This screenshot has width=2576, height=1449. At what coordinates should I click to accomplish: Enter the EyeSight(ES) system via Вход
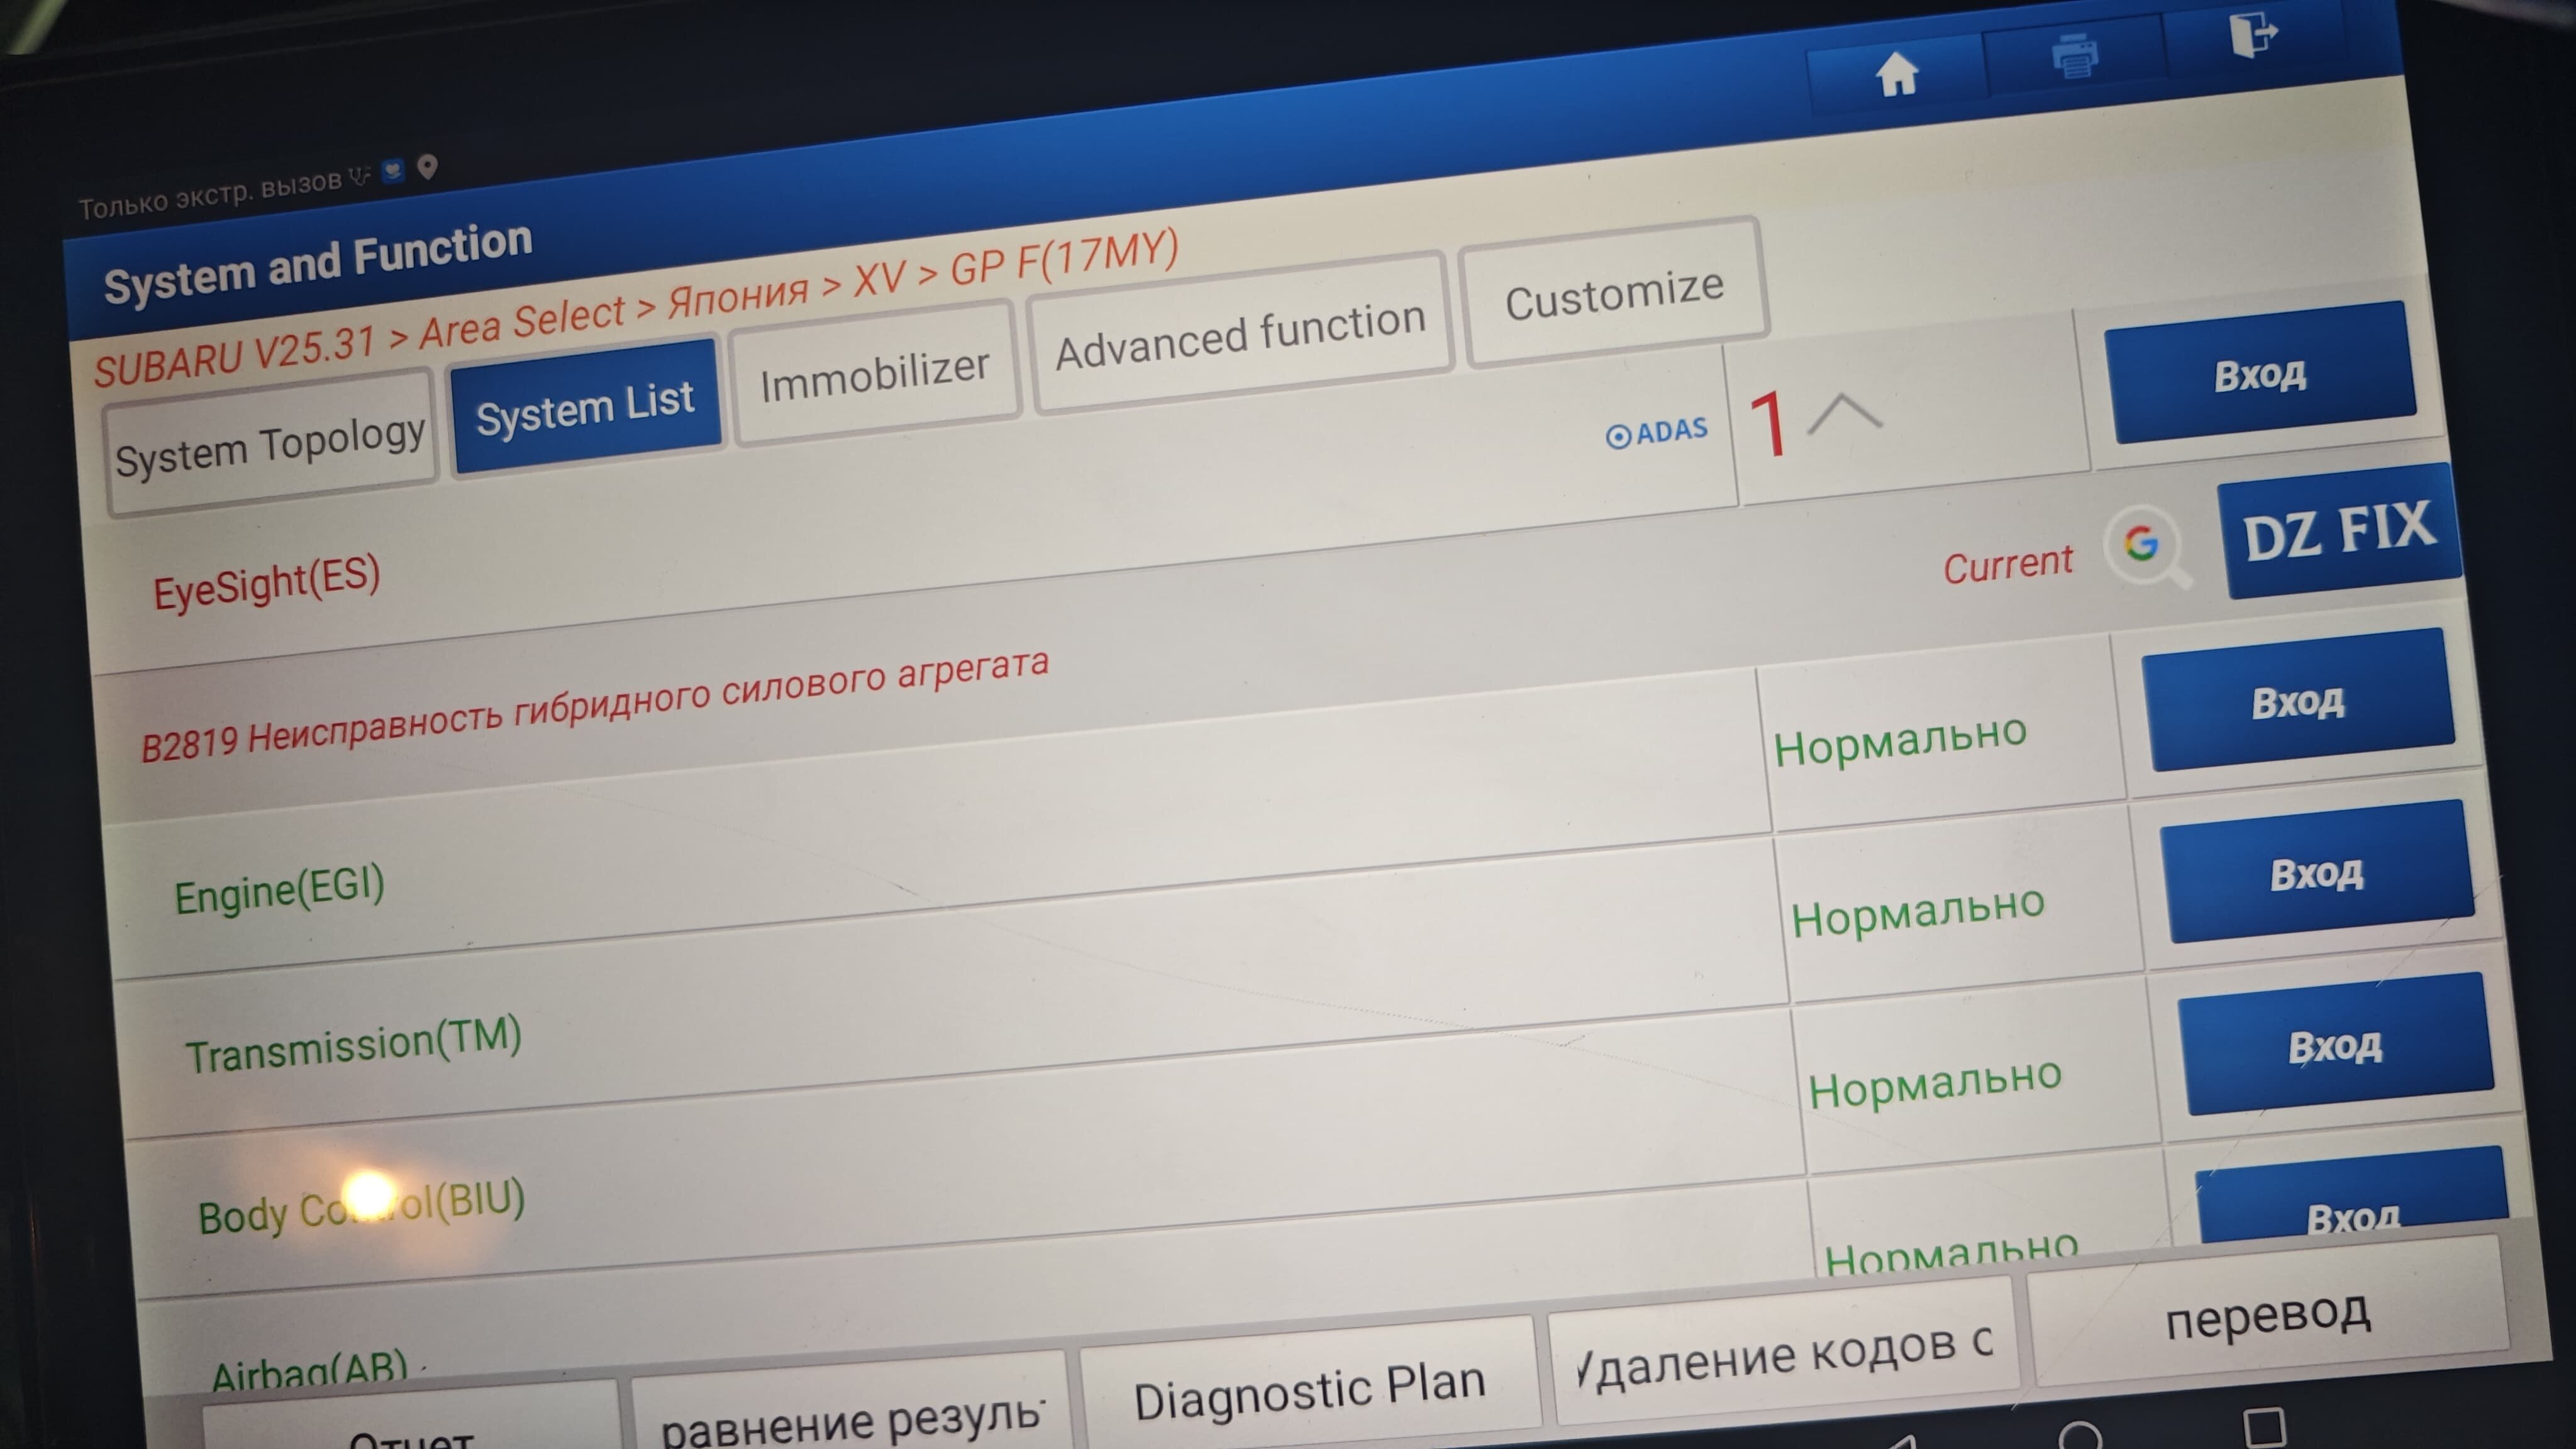click(x=2260, y=373)
